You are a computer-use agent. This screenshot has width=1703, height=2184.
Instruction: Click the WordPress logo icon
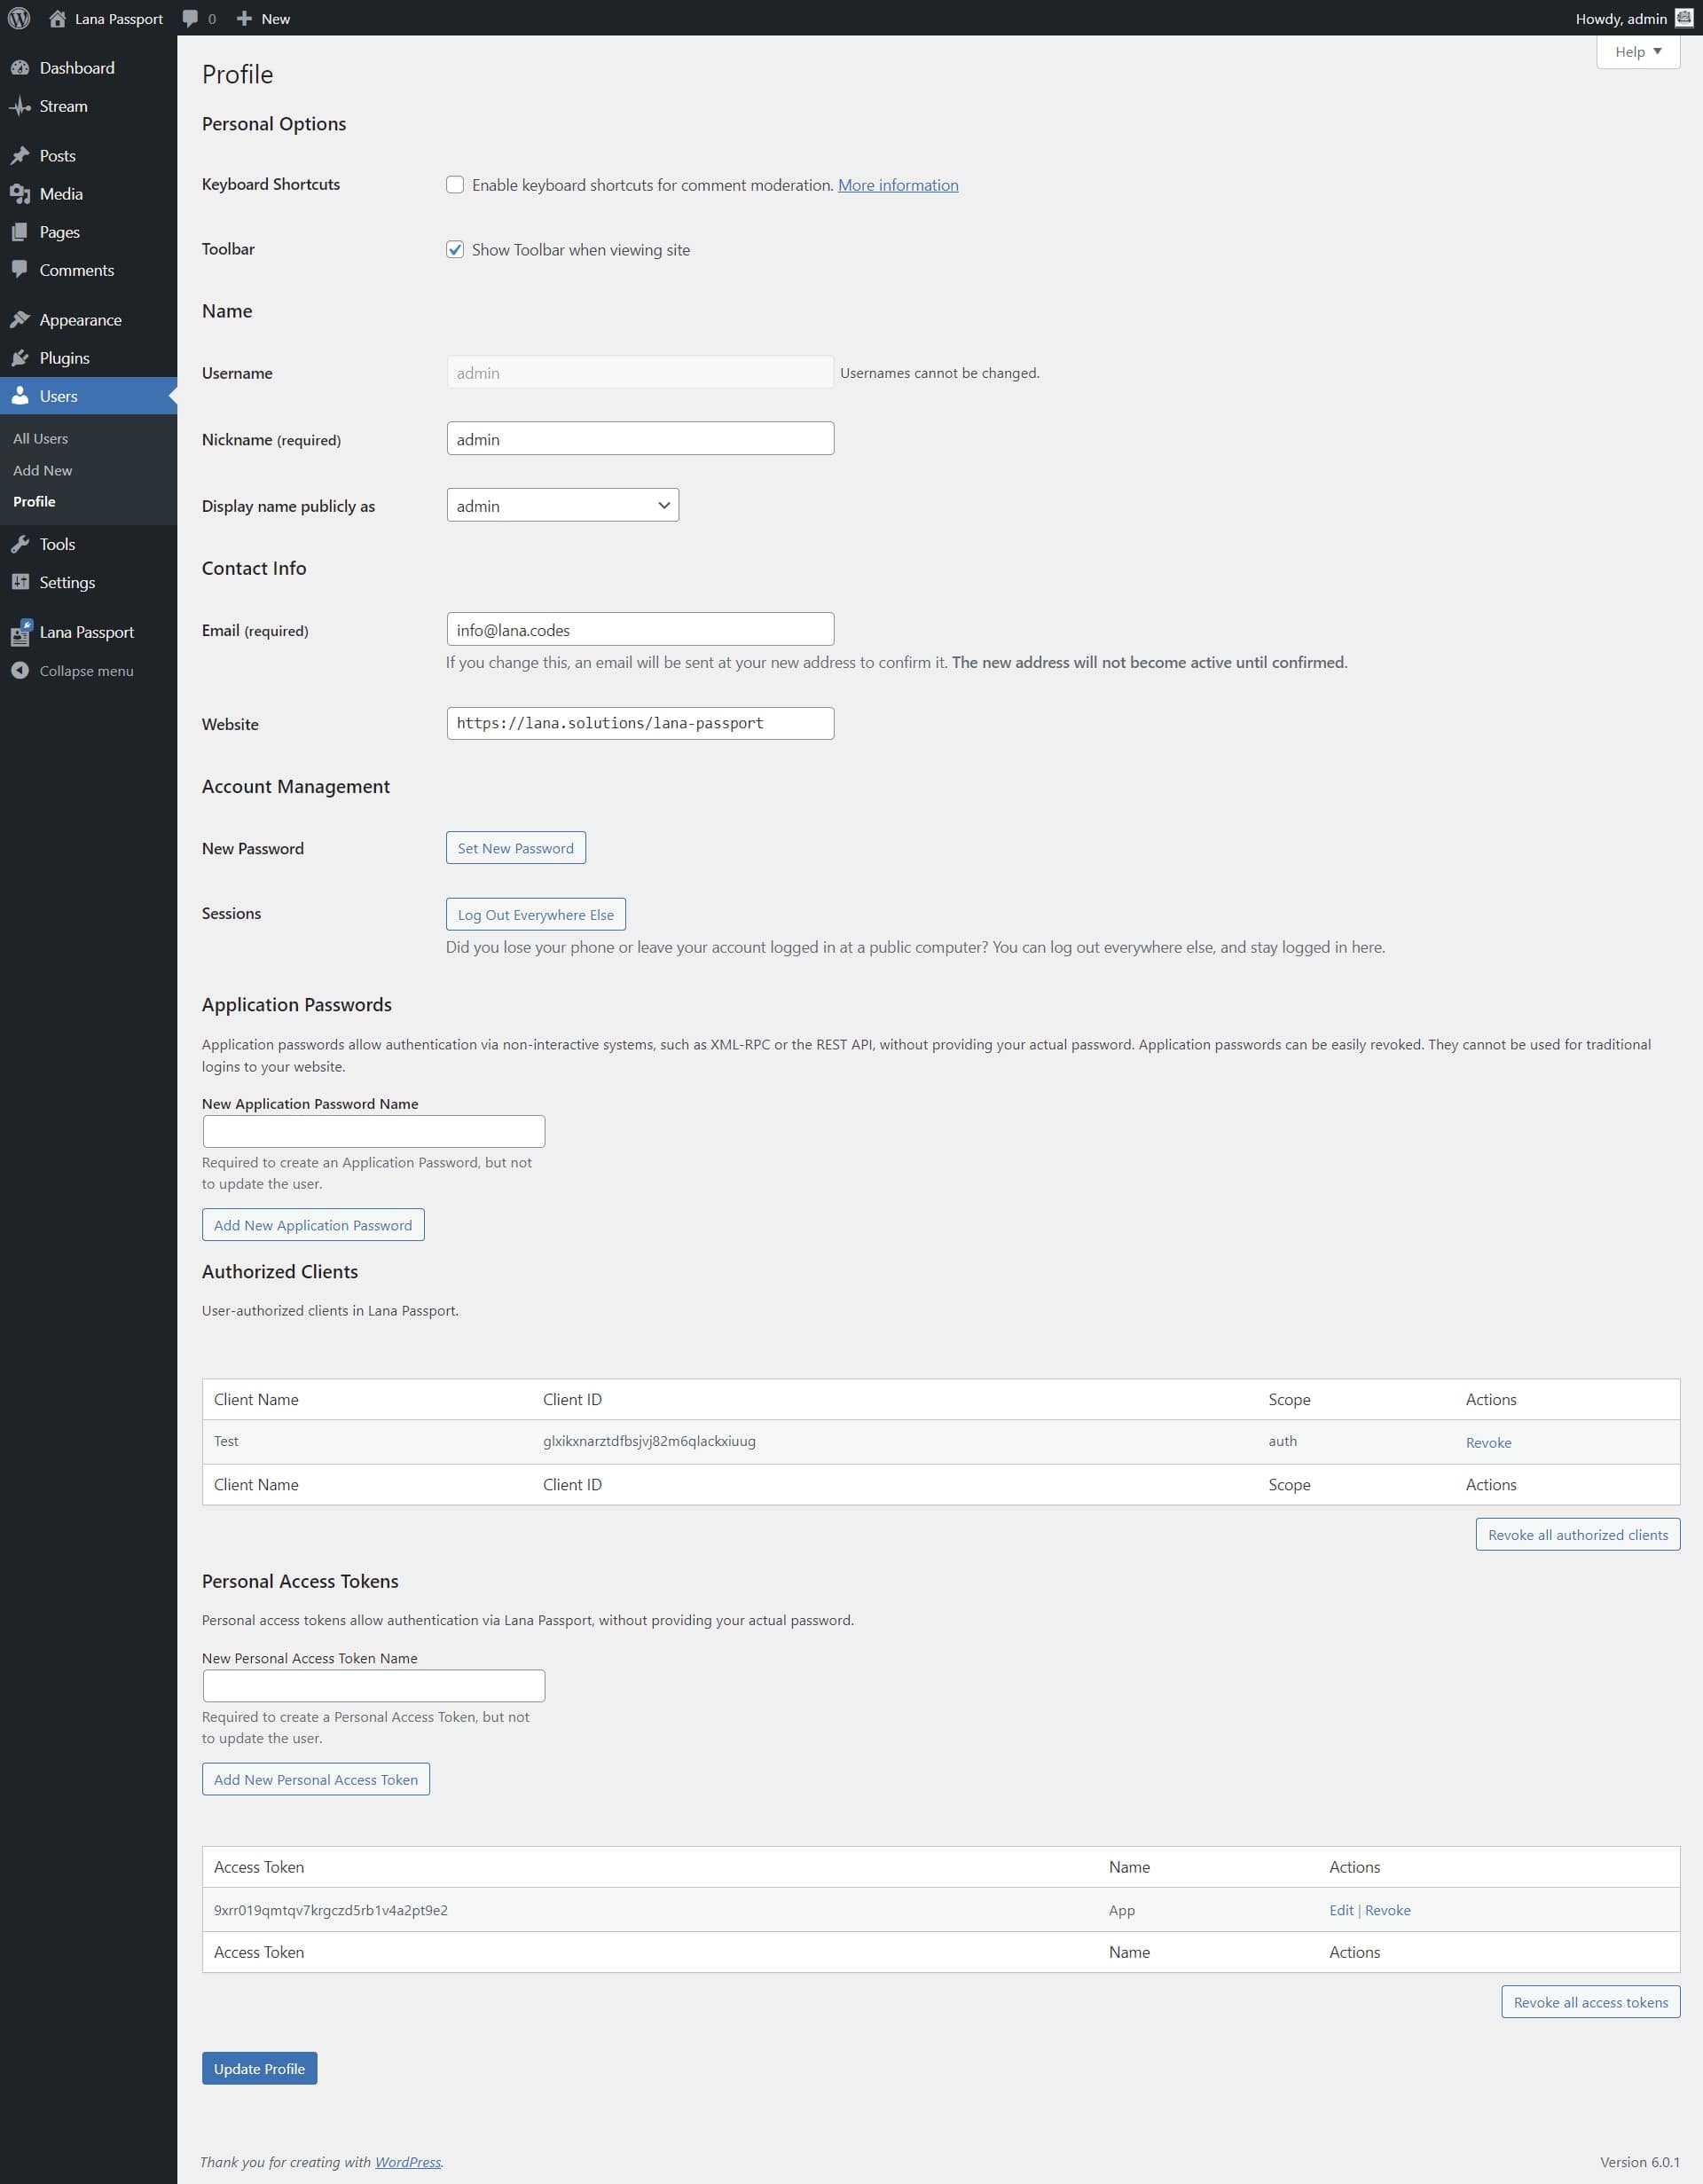[19, 18]
